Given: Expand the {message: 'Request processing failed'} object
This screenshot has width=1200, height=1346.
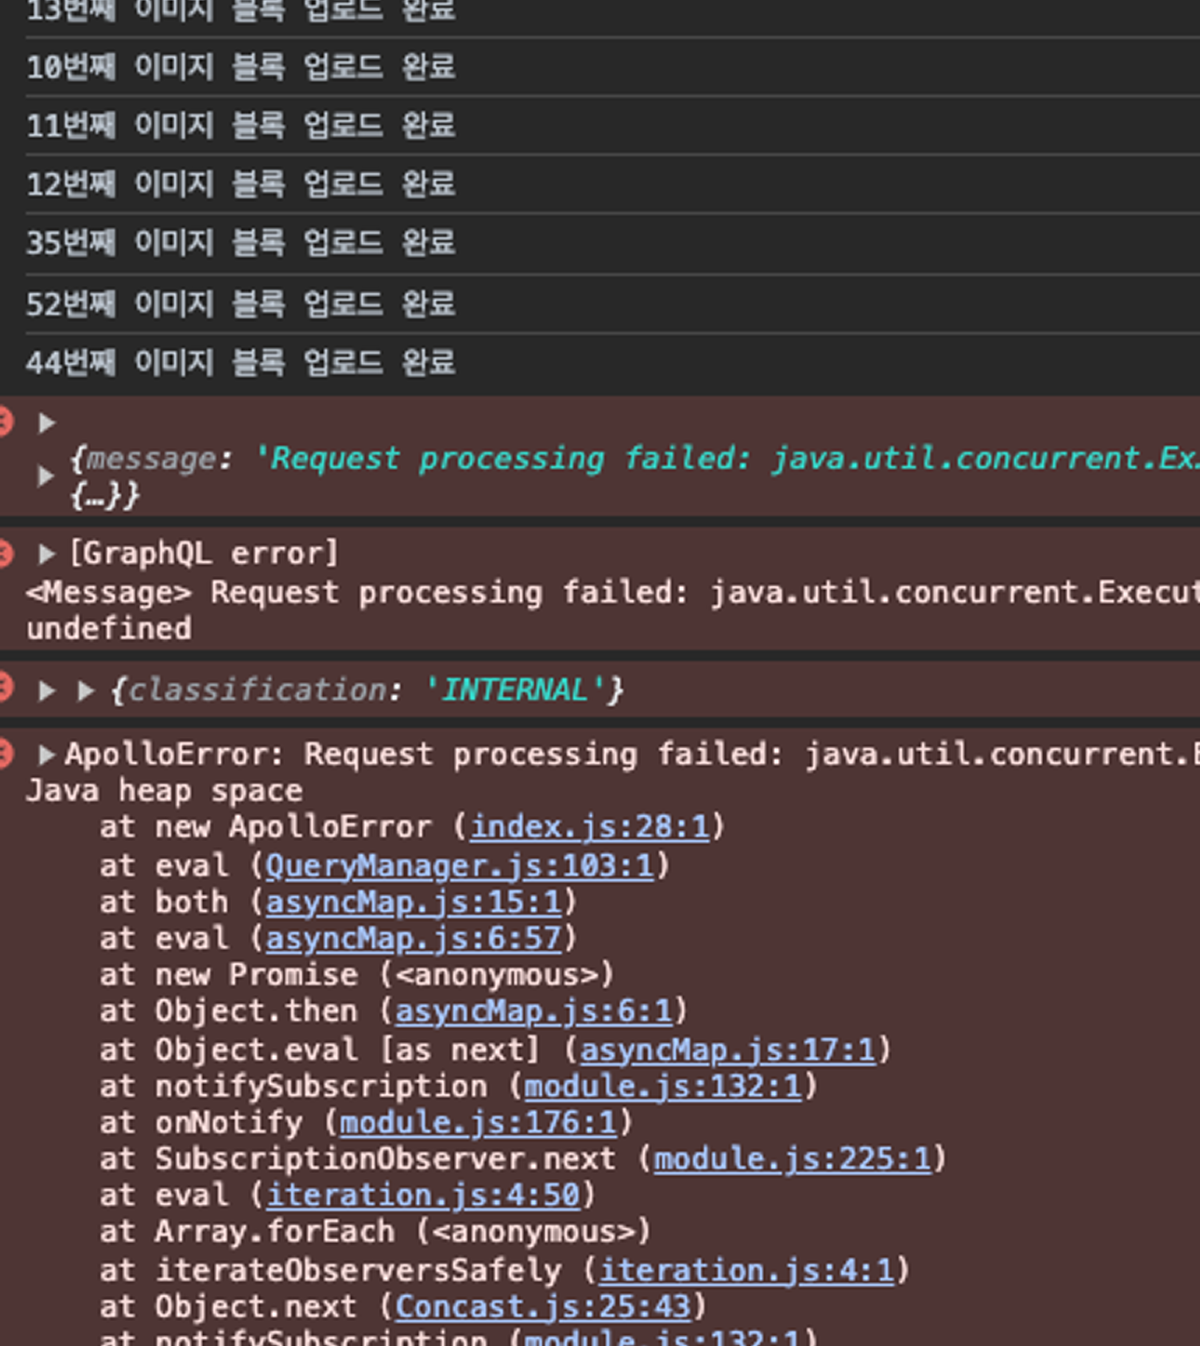Looking at the screenshot, I should pyautogui.click(x=46, y=475).
